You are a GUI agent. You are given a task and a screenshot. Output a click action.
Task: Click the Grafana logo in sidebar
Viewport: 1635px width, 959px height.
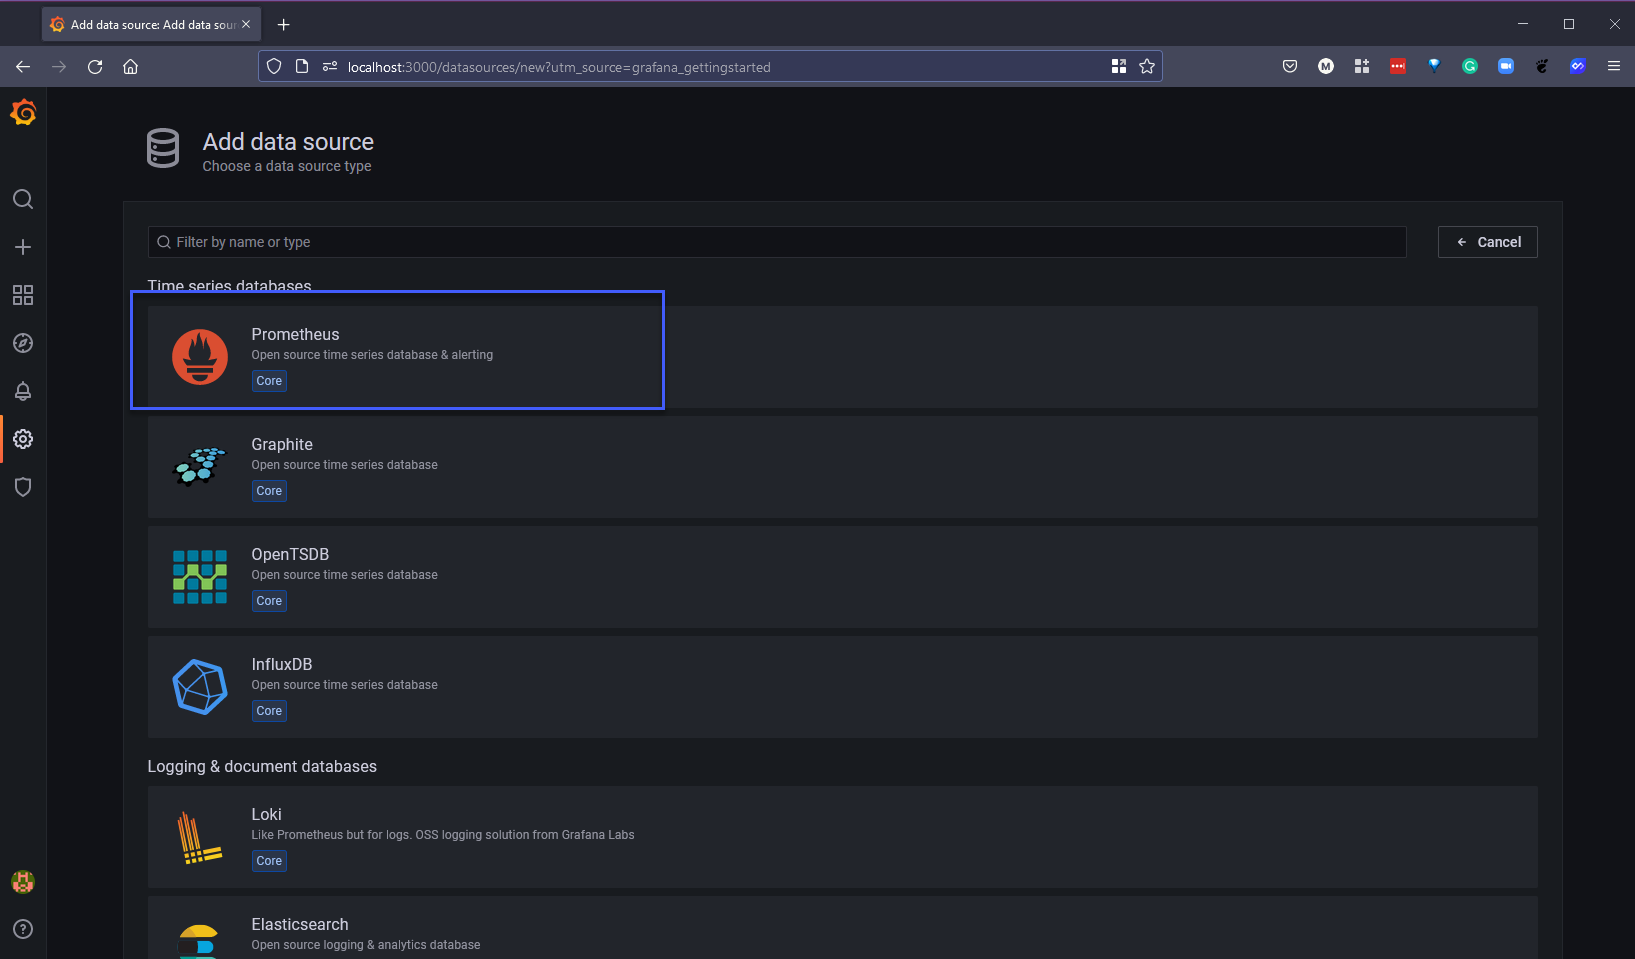coord(23,113)
